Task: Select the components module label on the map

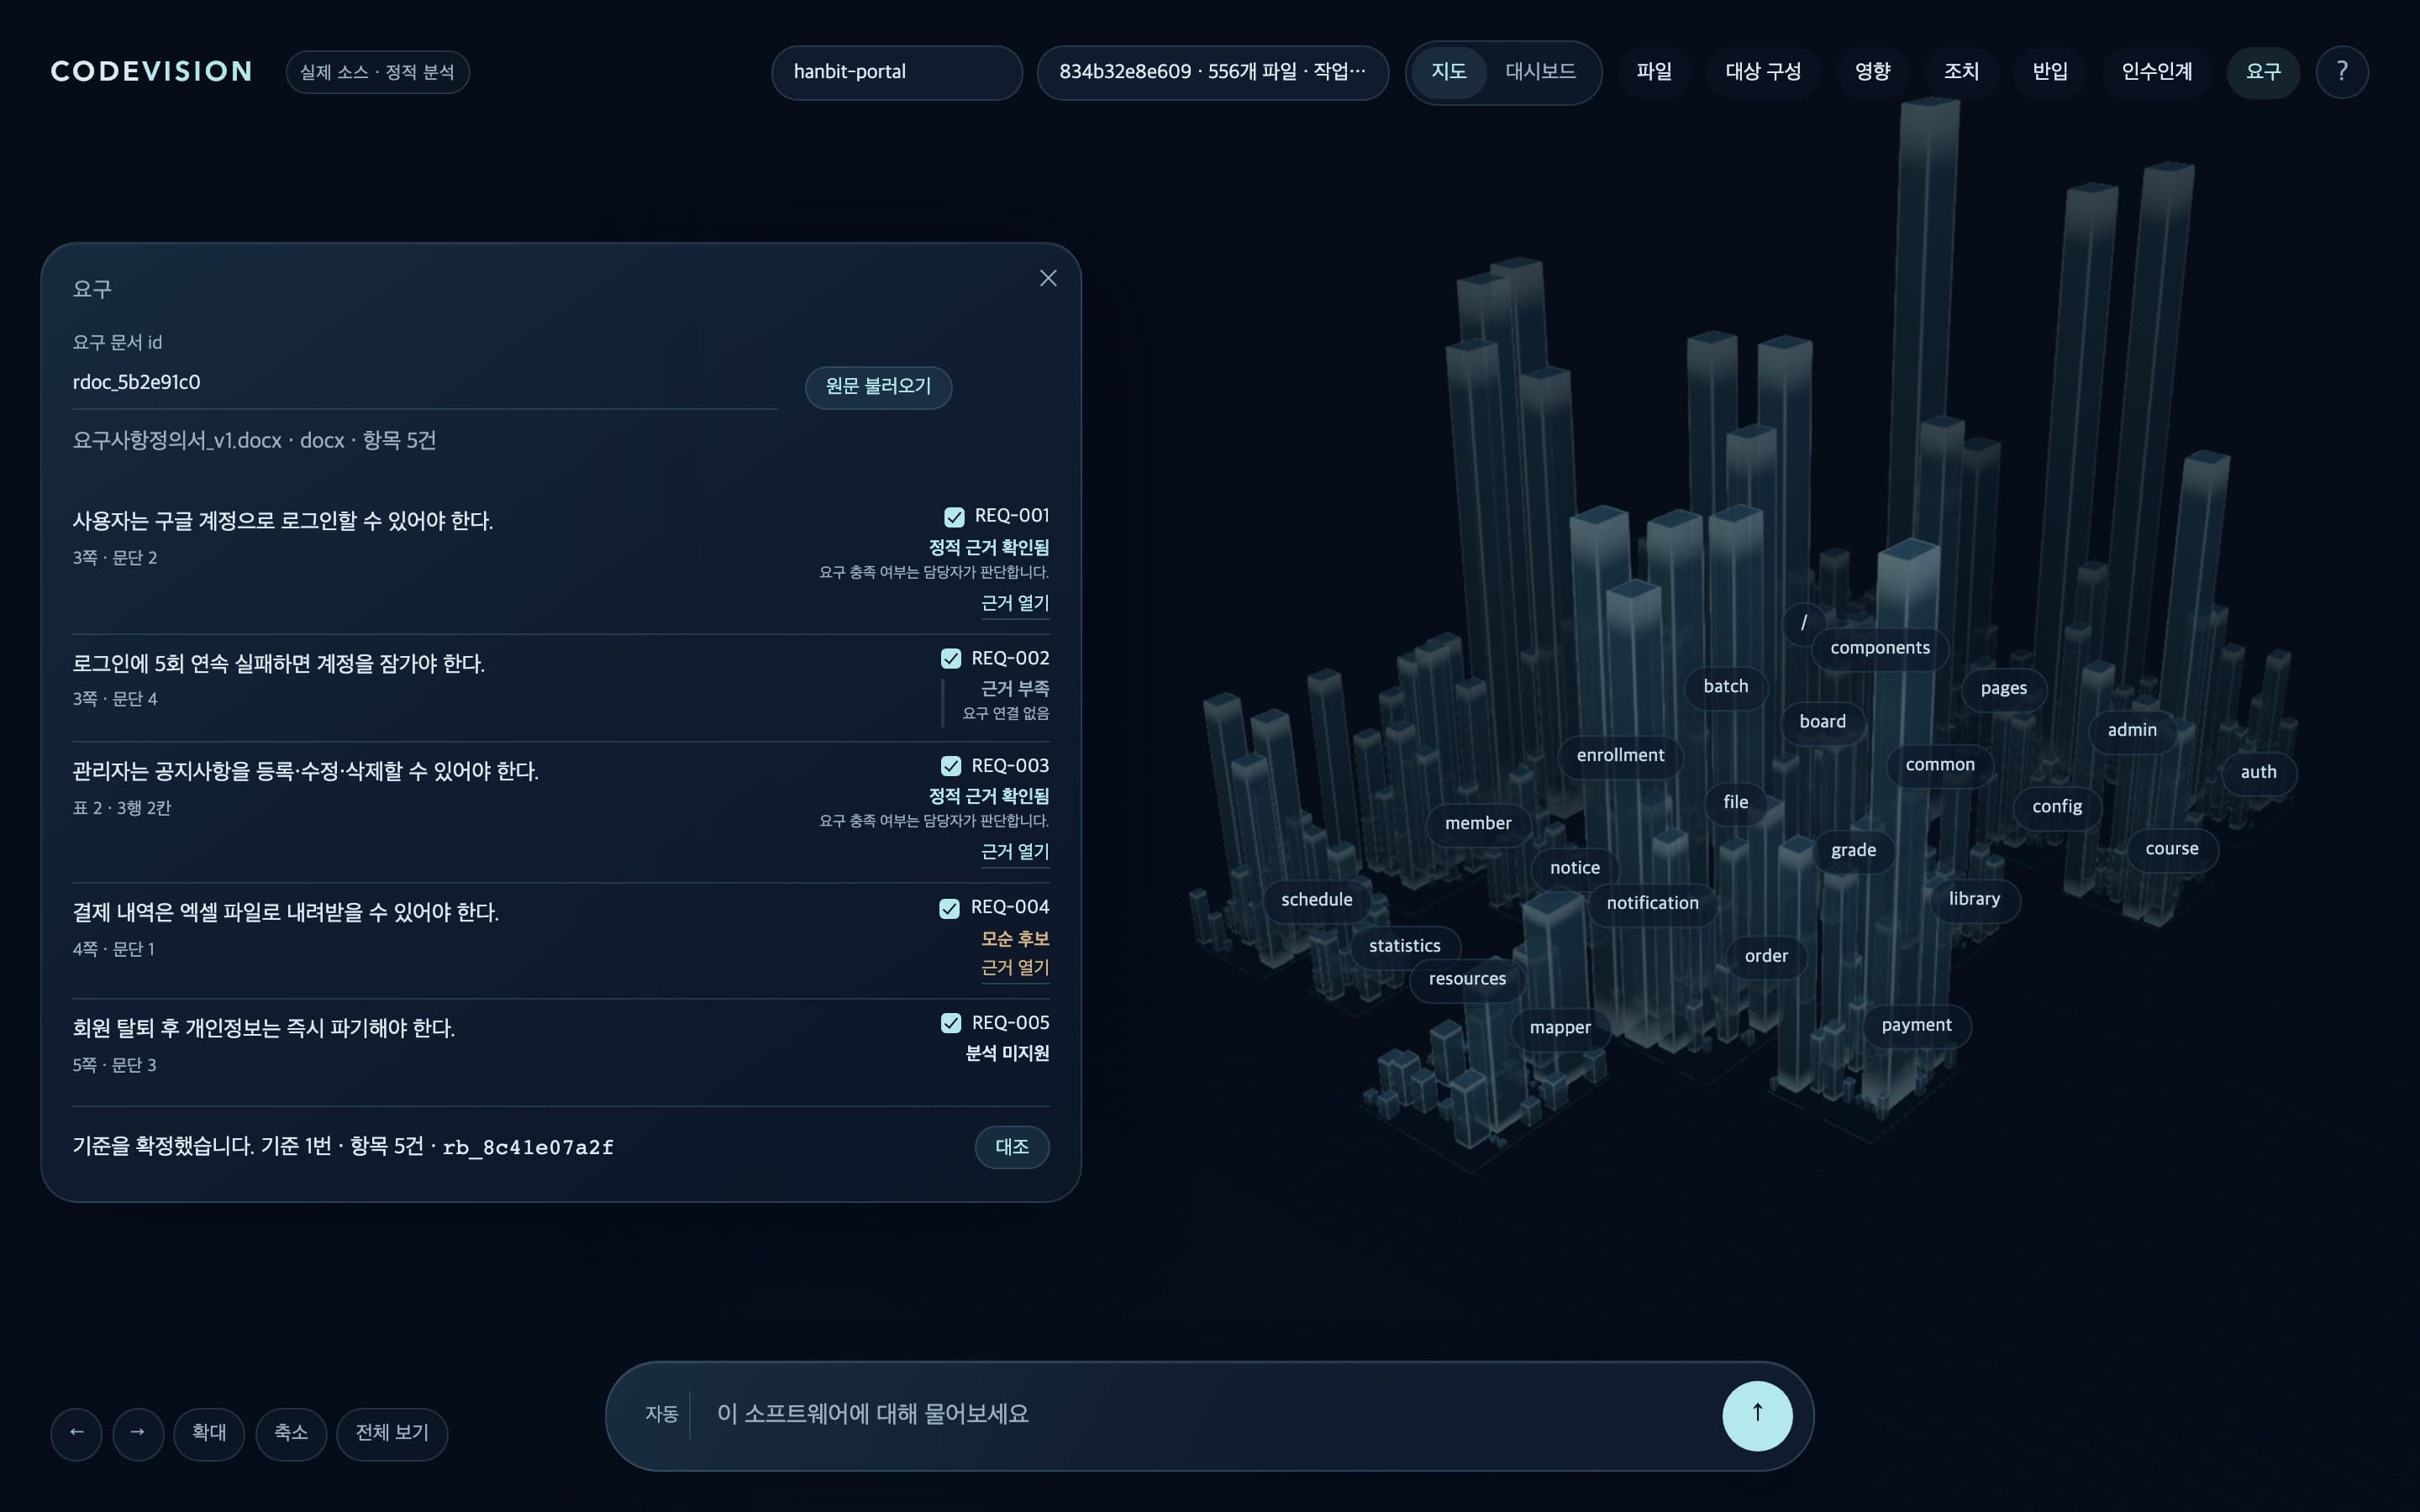Action: click(x=1880, y=648)
